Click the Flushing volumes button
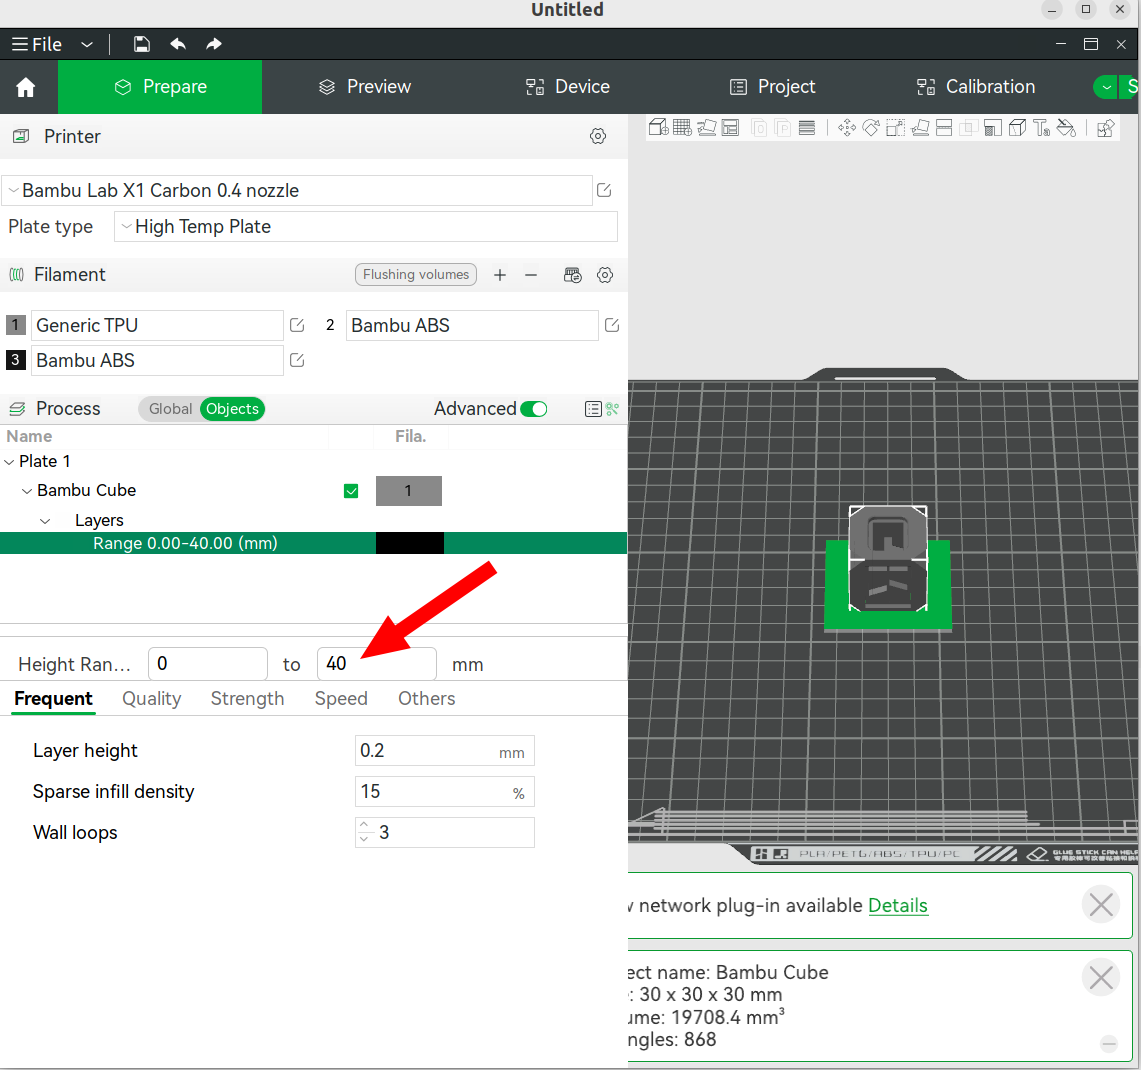 pos(416,275)
